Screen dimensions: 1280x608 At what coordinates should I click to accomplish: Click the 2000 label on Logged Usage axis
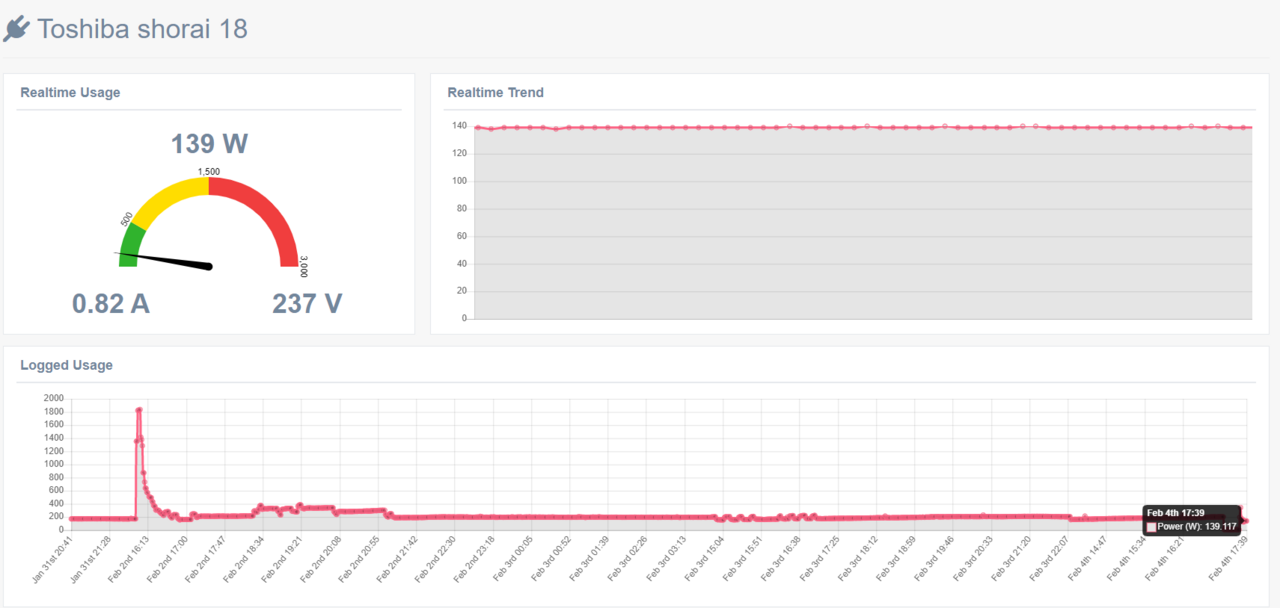point(54,398)
